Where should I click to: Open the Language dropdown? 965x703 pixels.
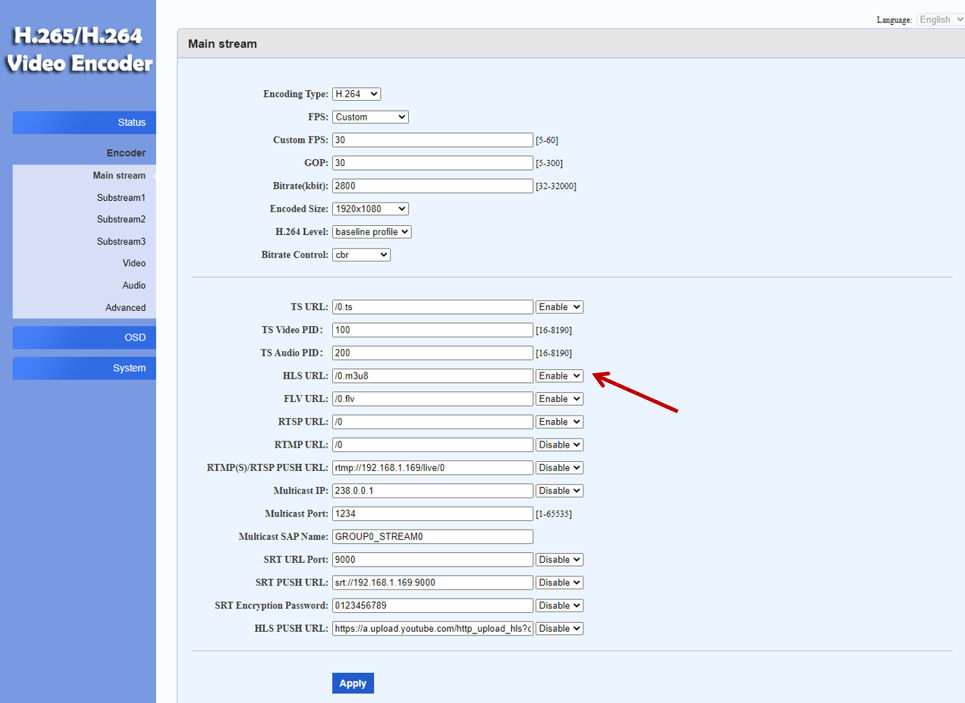click(940, 20)
